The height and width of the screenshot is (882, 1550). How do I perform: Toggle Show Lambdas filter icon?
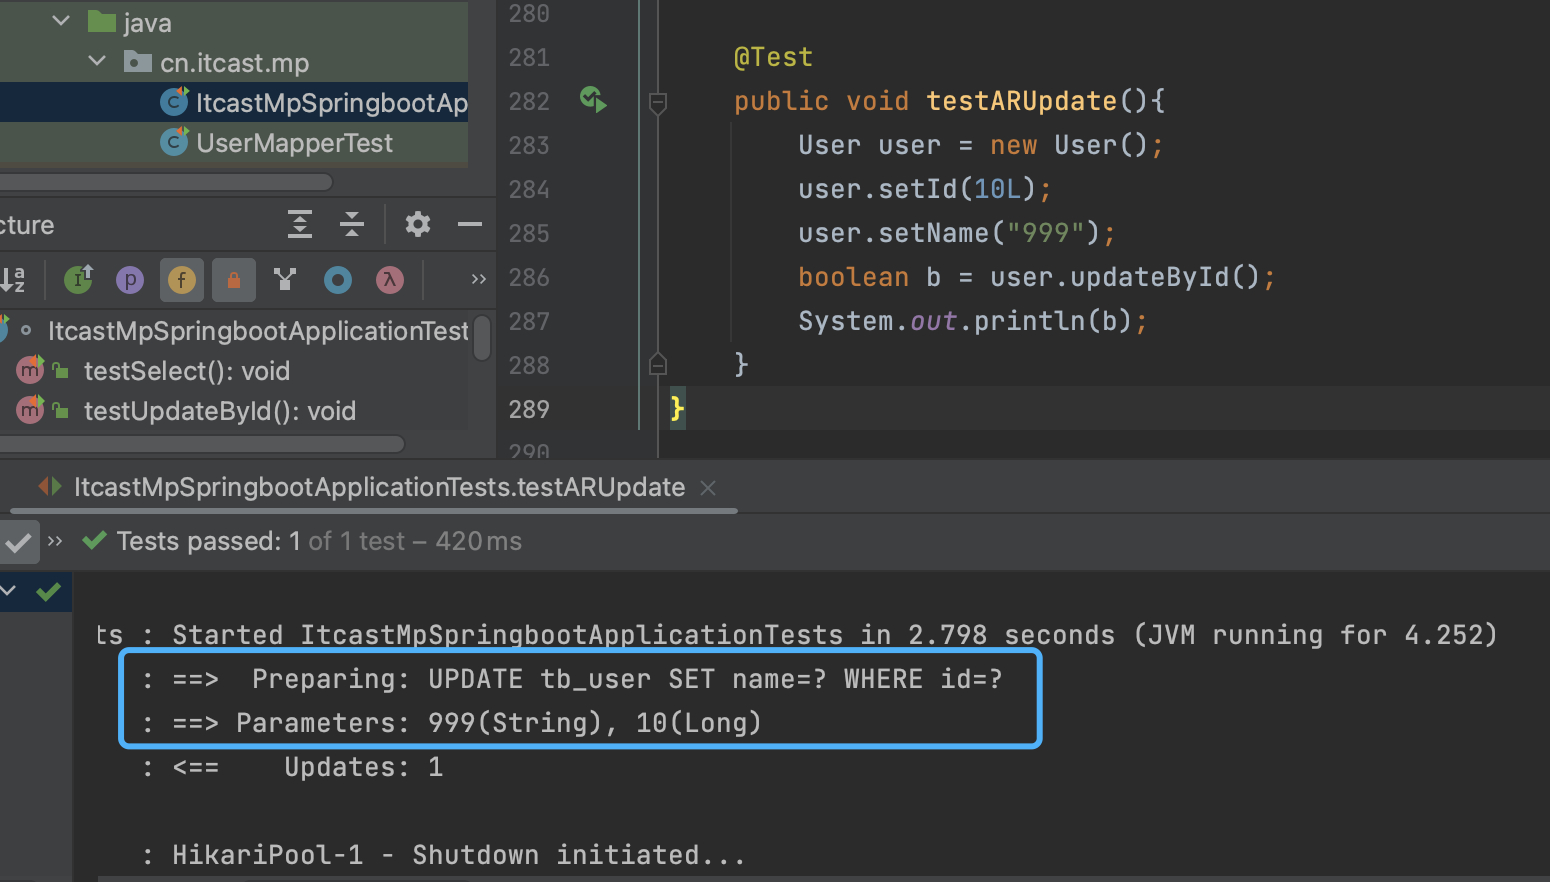click(390, 280)
